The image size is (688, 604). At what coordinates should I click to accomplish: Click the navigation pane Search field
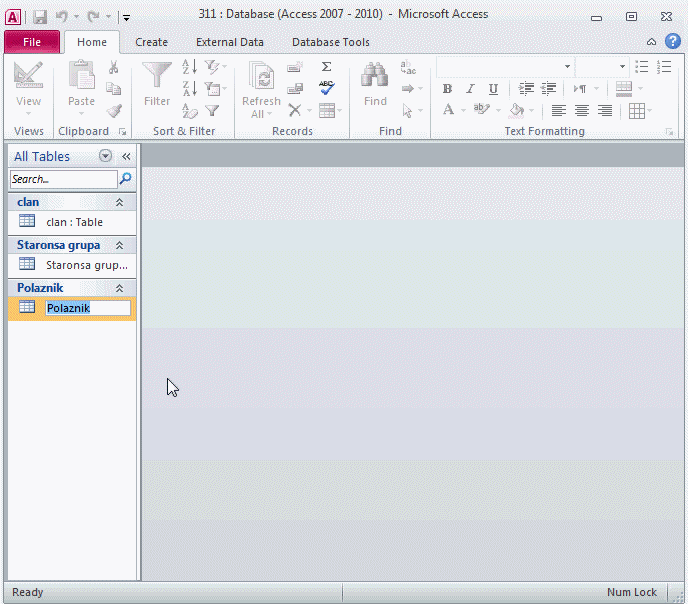point(63,179)
